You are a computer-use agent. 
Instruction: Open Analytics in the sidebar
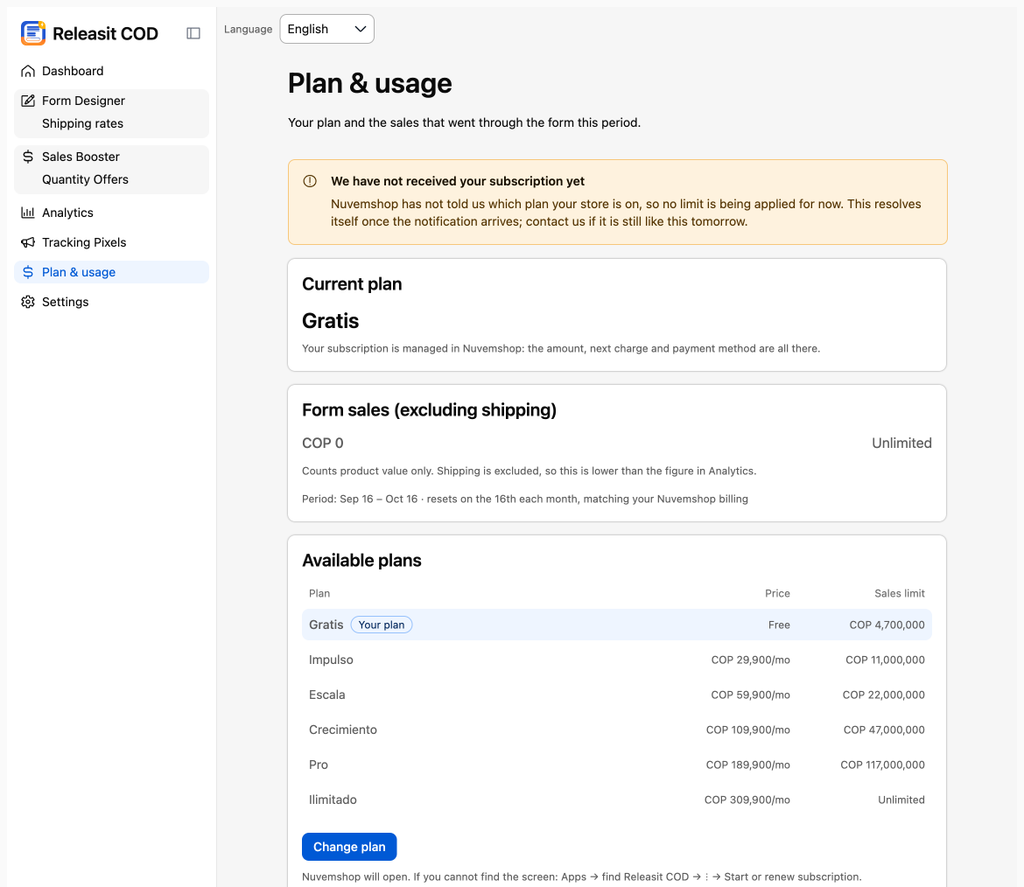coord(111,212)
